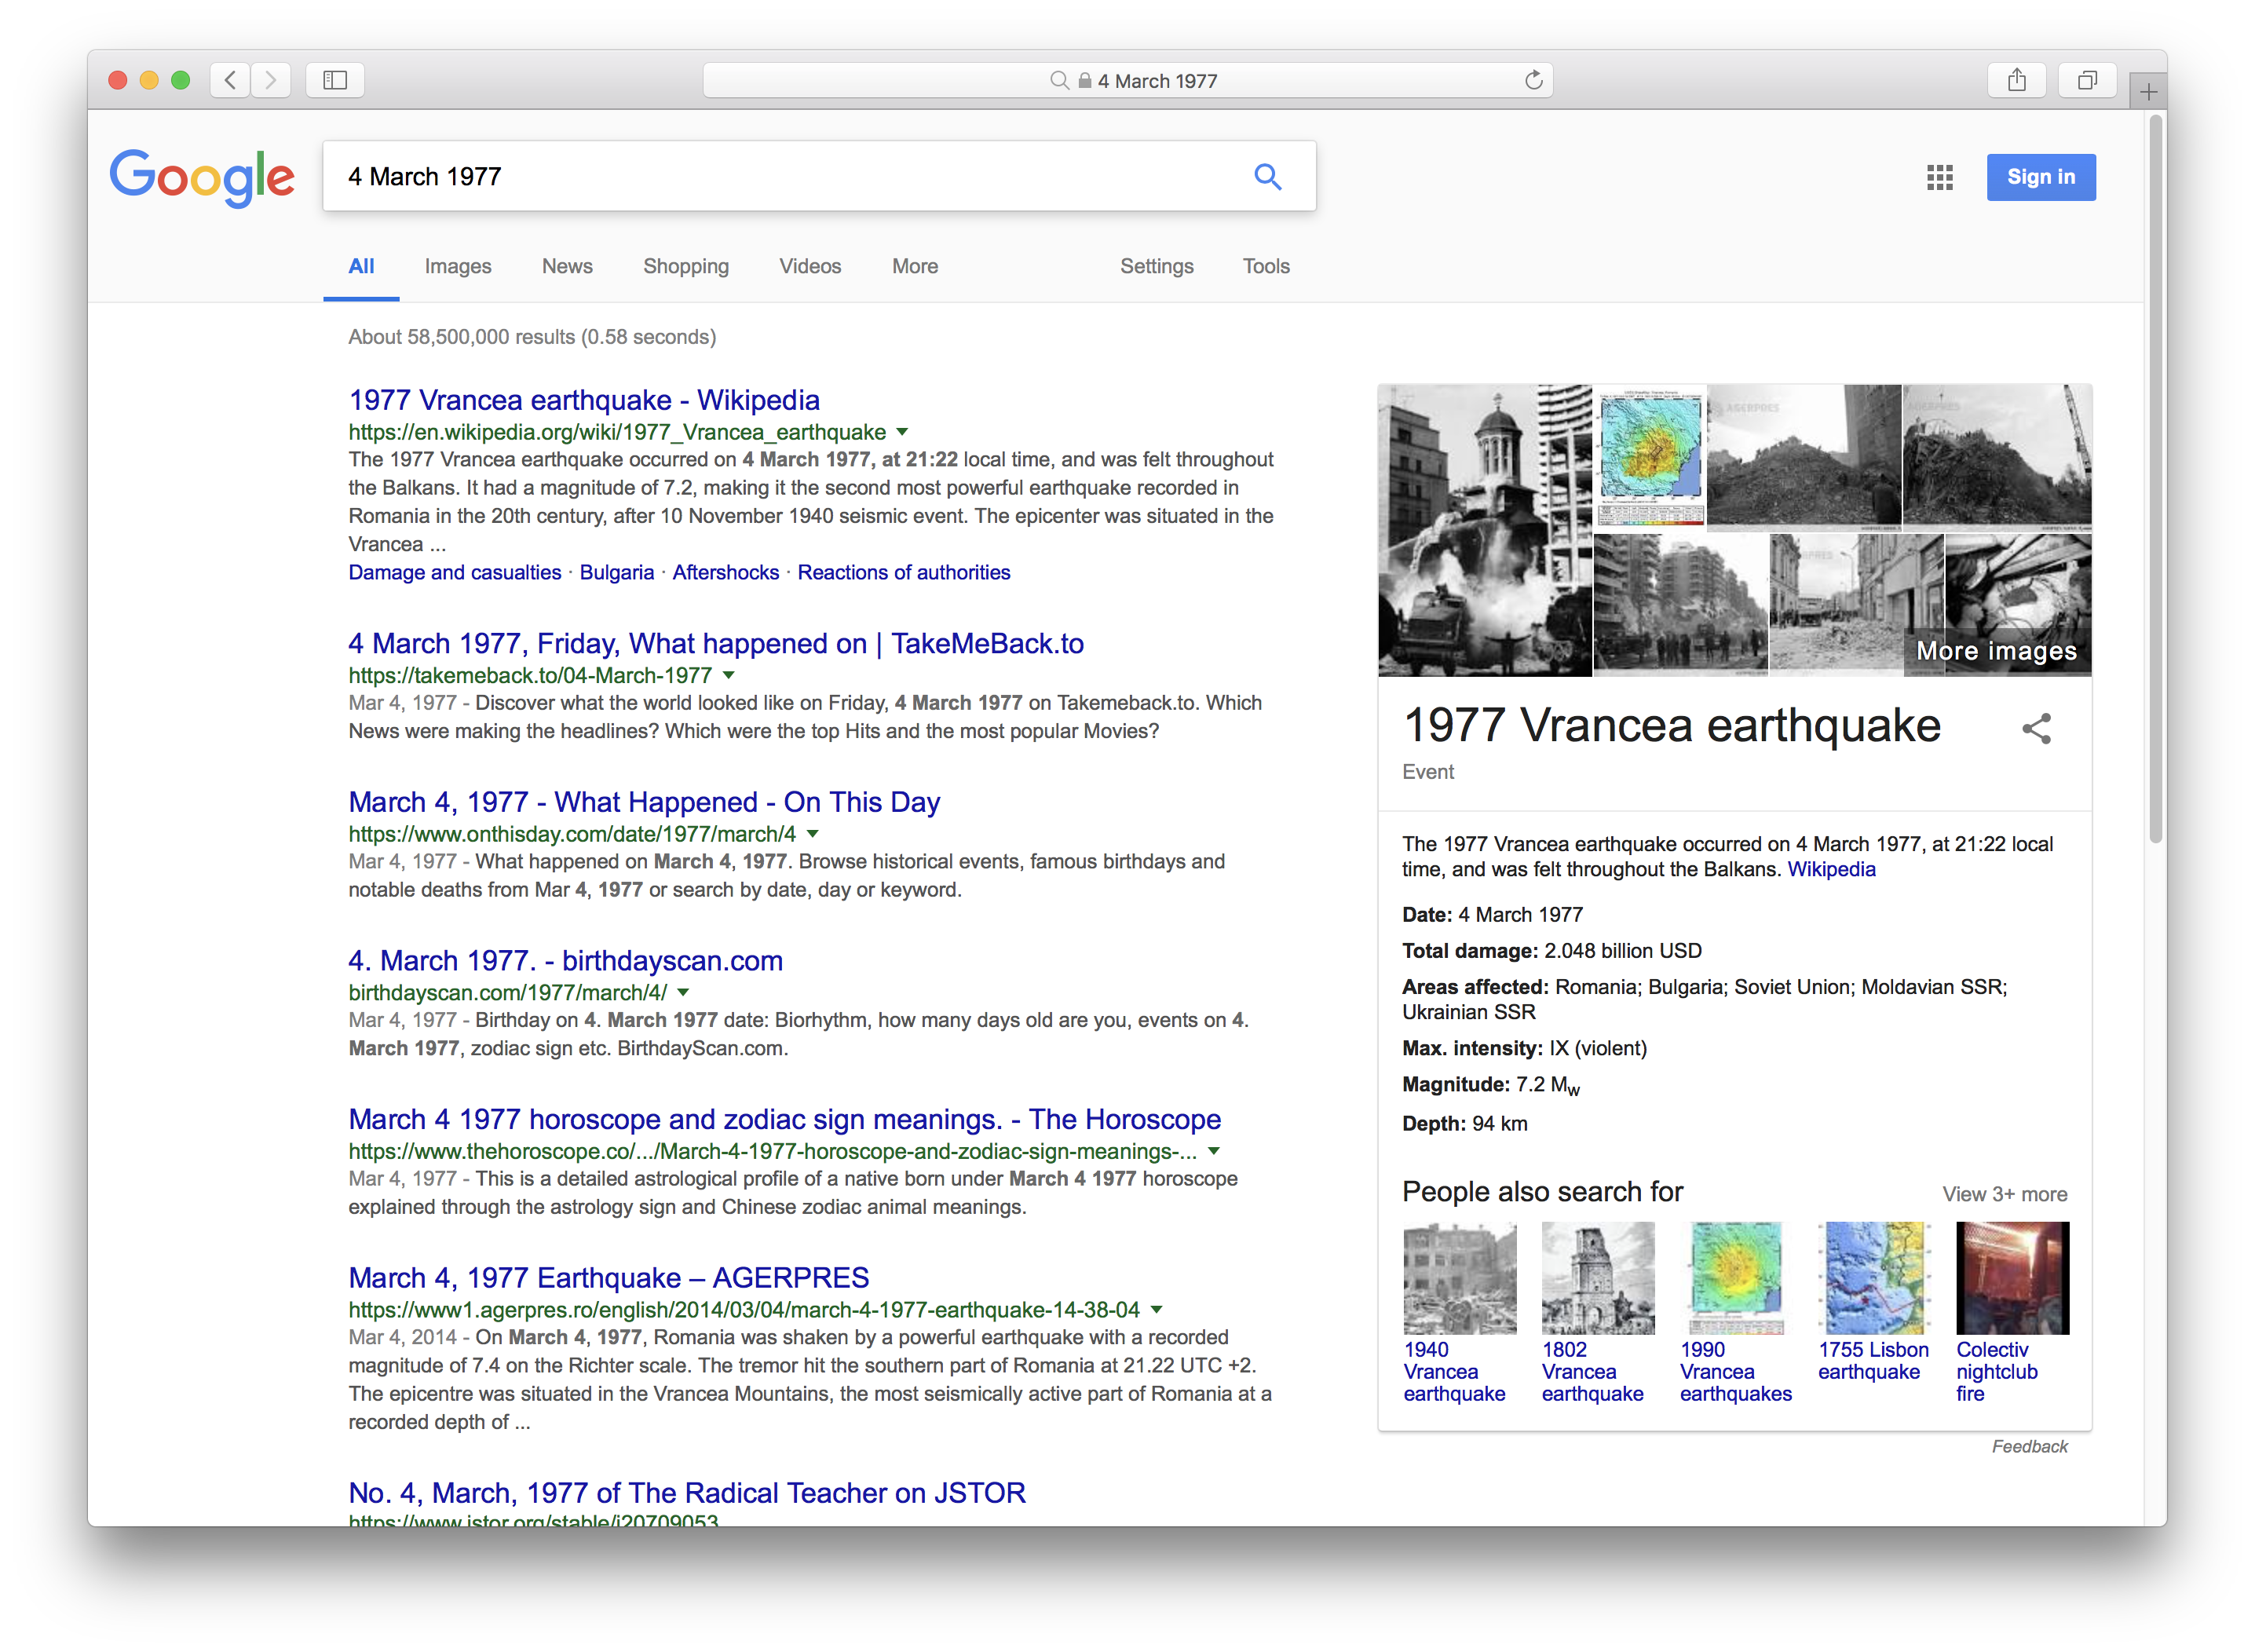Screen dimensions: 2255x1652
Task: Switch to the Images tab
Action: tap(457, 267)
